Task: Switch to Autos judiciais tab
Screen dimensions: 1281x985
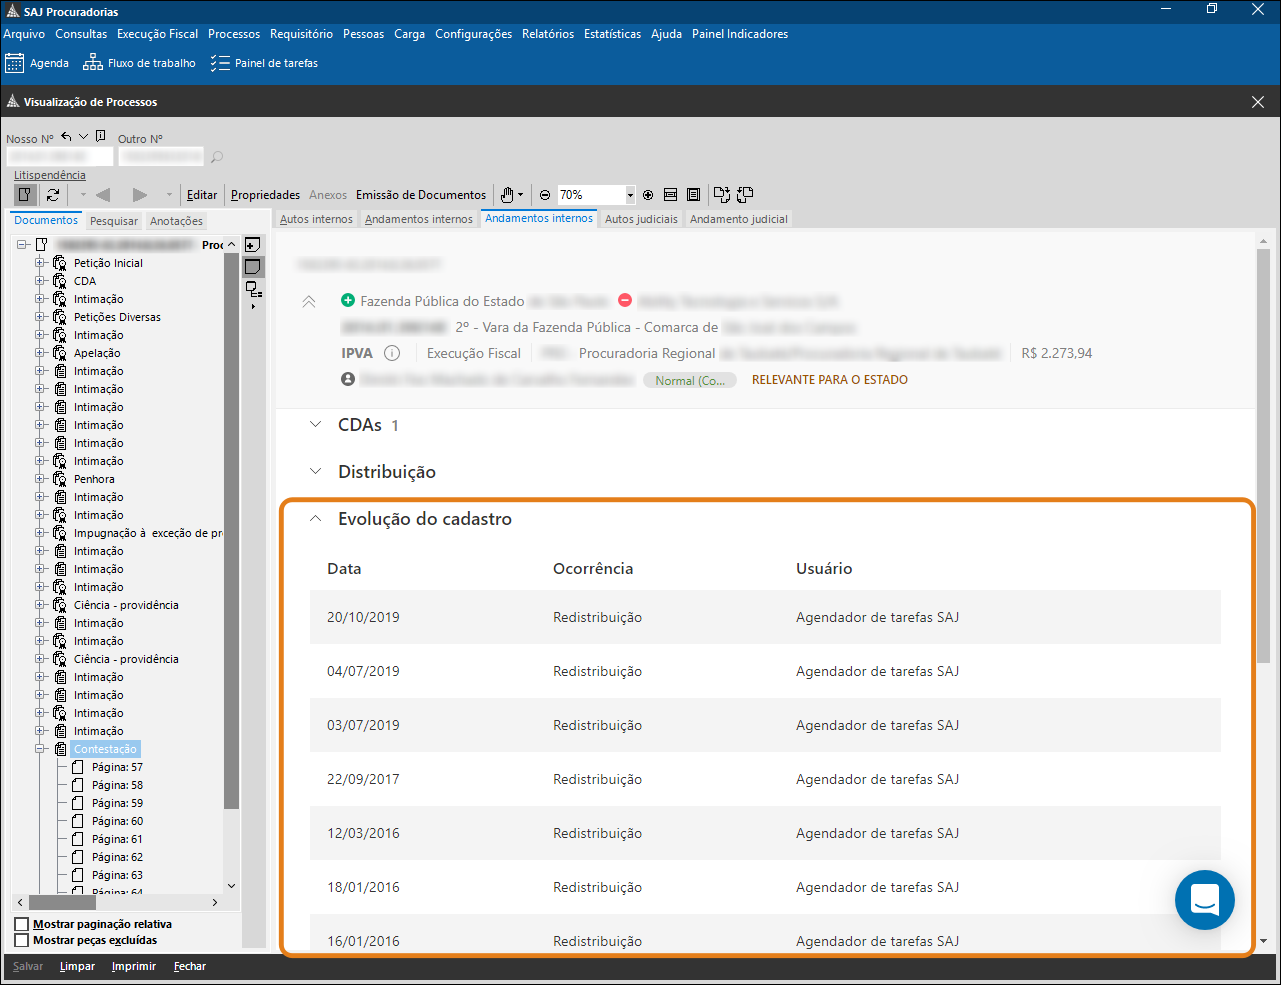Action: [x=641, y=219]
